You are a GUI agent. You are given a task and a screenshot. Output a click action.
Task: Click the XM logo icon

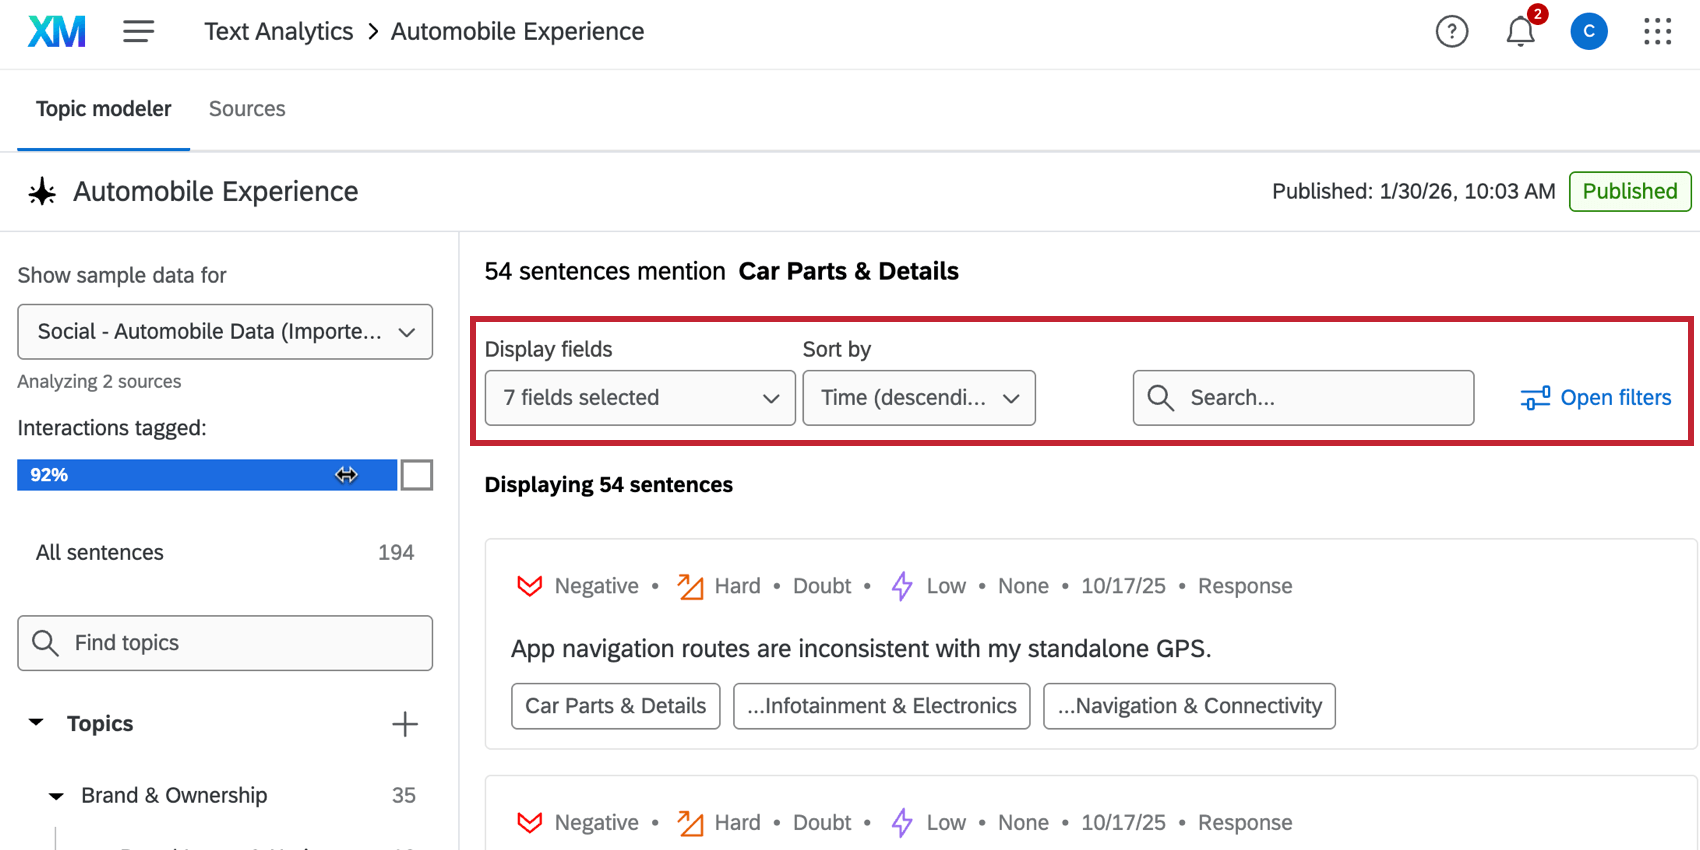57,32
